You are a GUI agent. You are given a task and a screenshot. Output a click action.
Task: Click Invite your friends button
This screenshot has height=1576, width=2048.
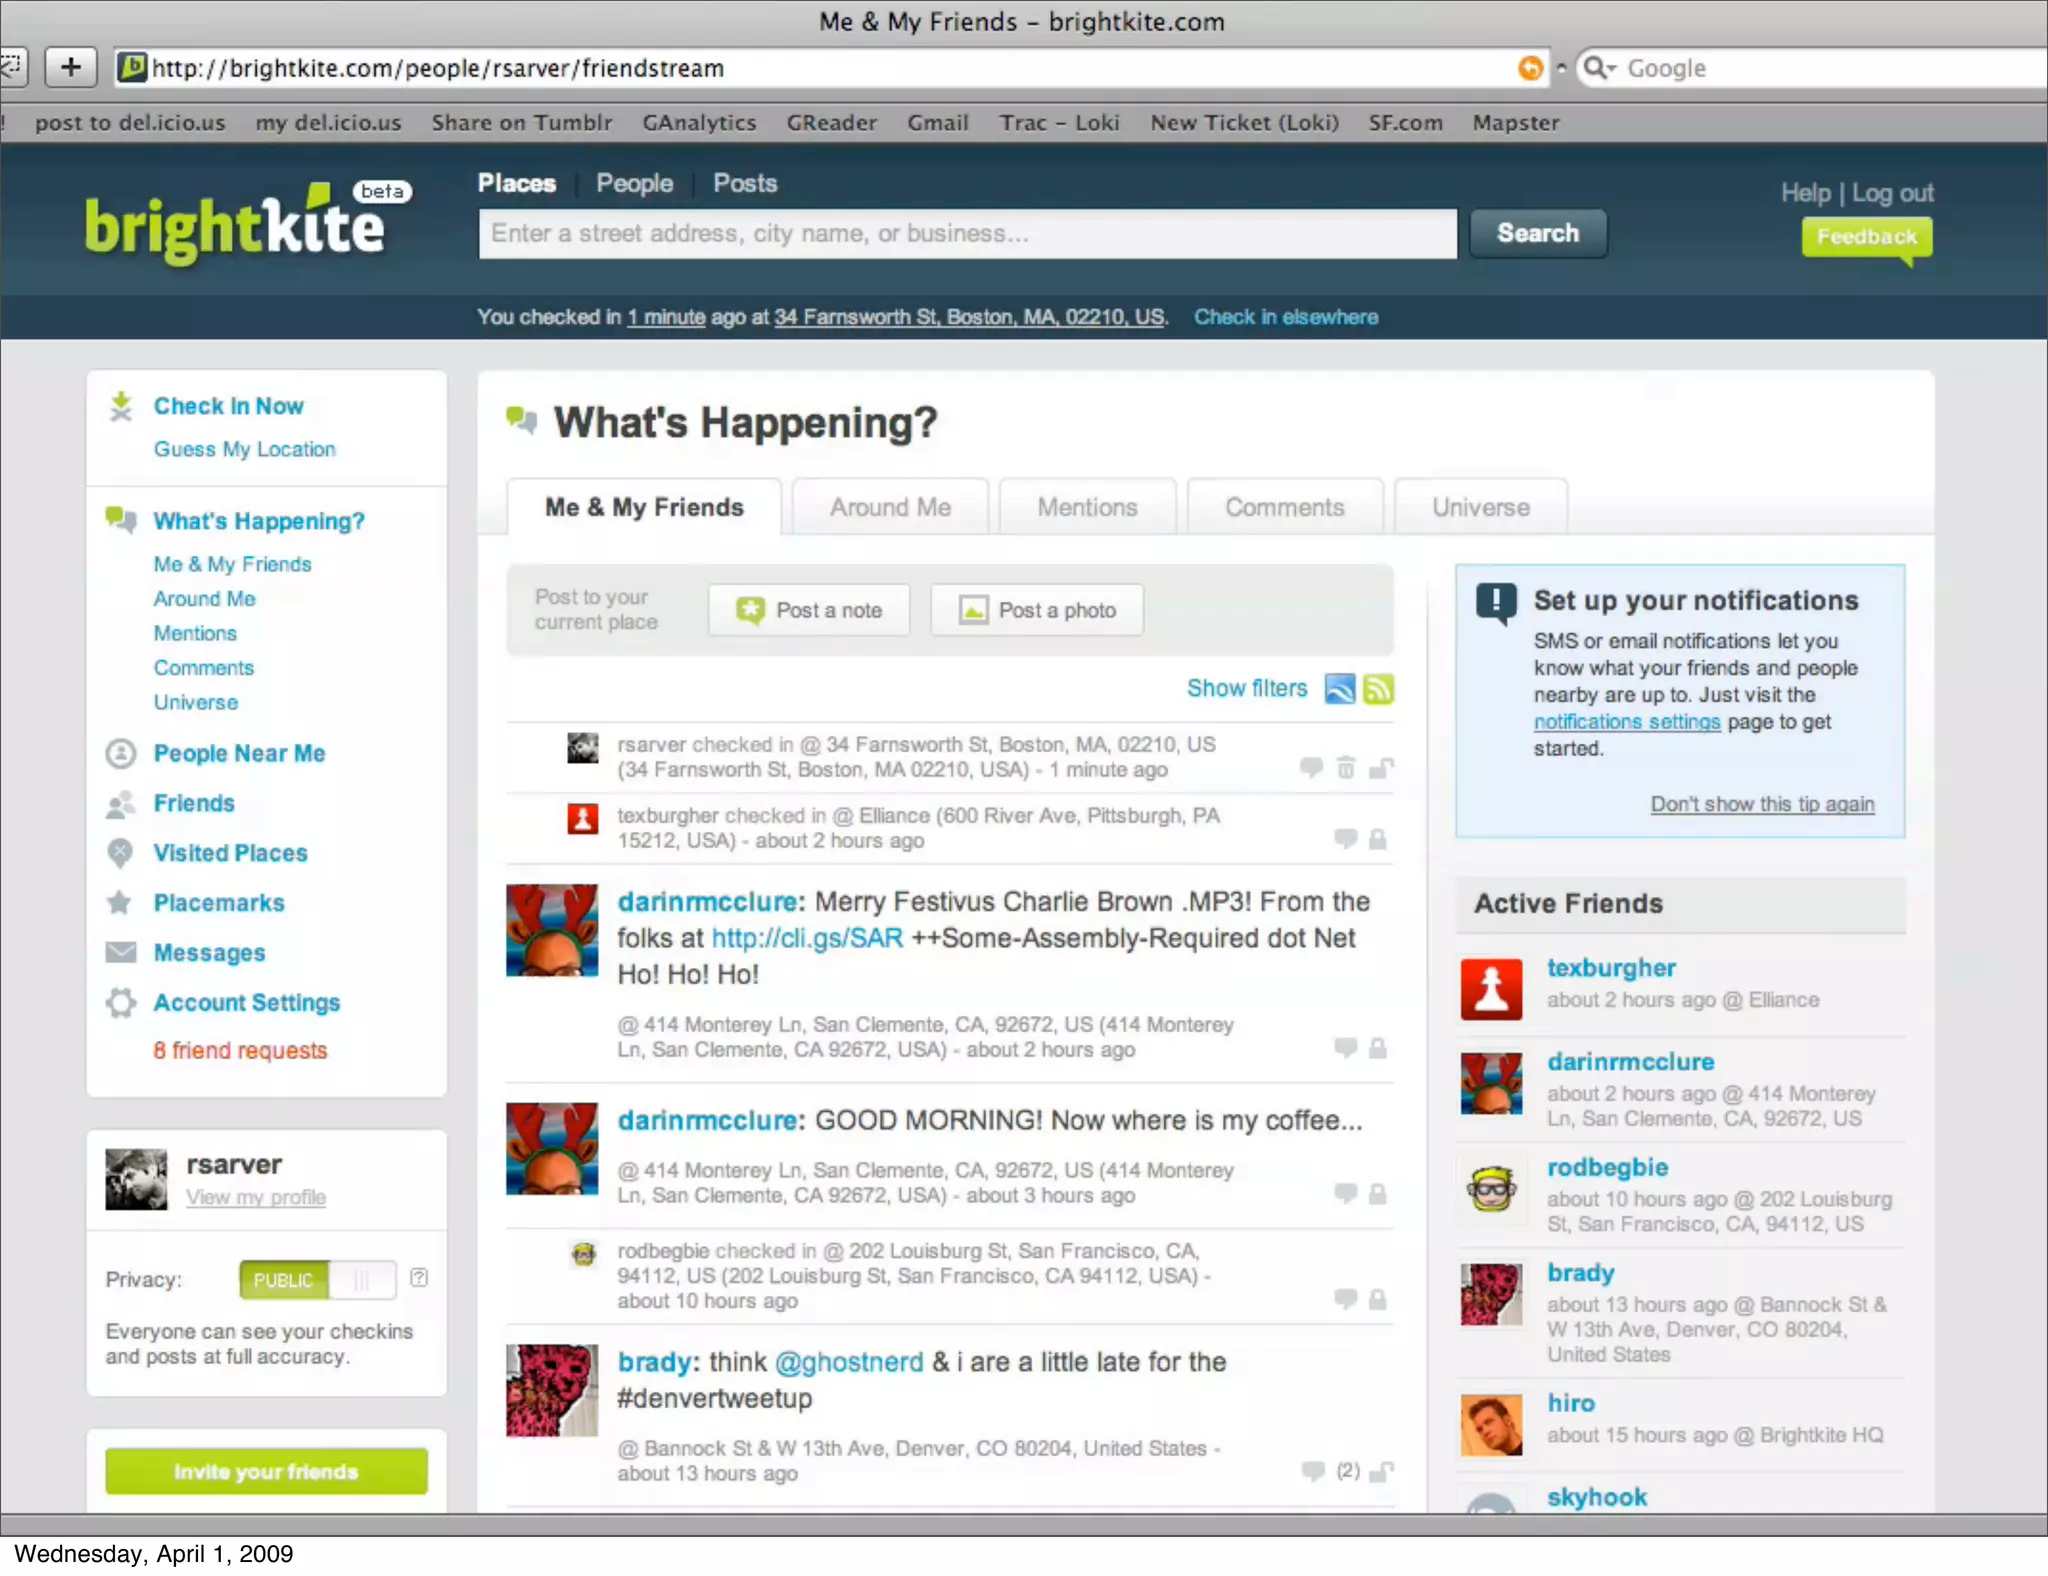pos(266,1471)
